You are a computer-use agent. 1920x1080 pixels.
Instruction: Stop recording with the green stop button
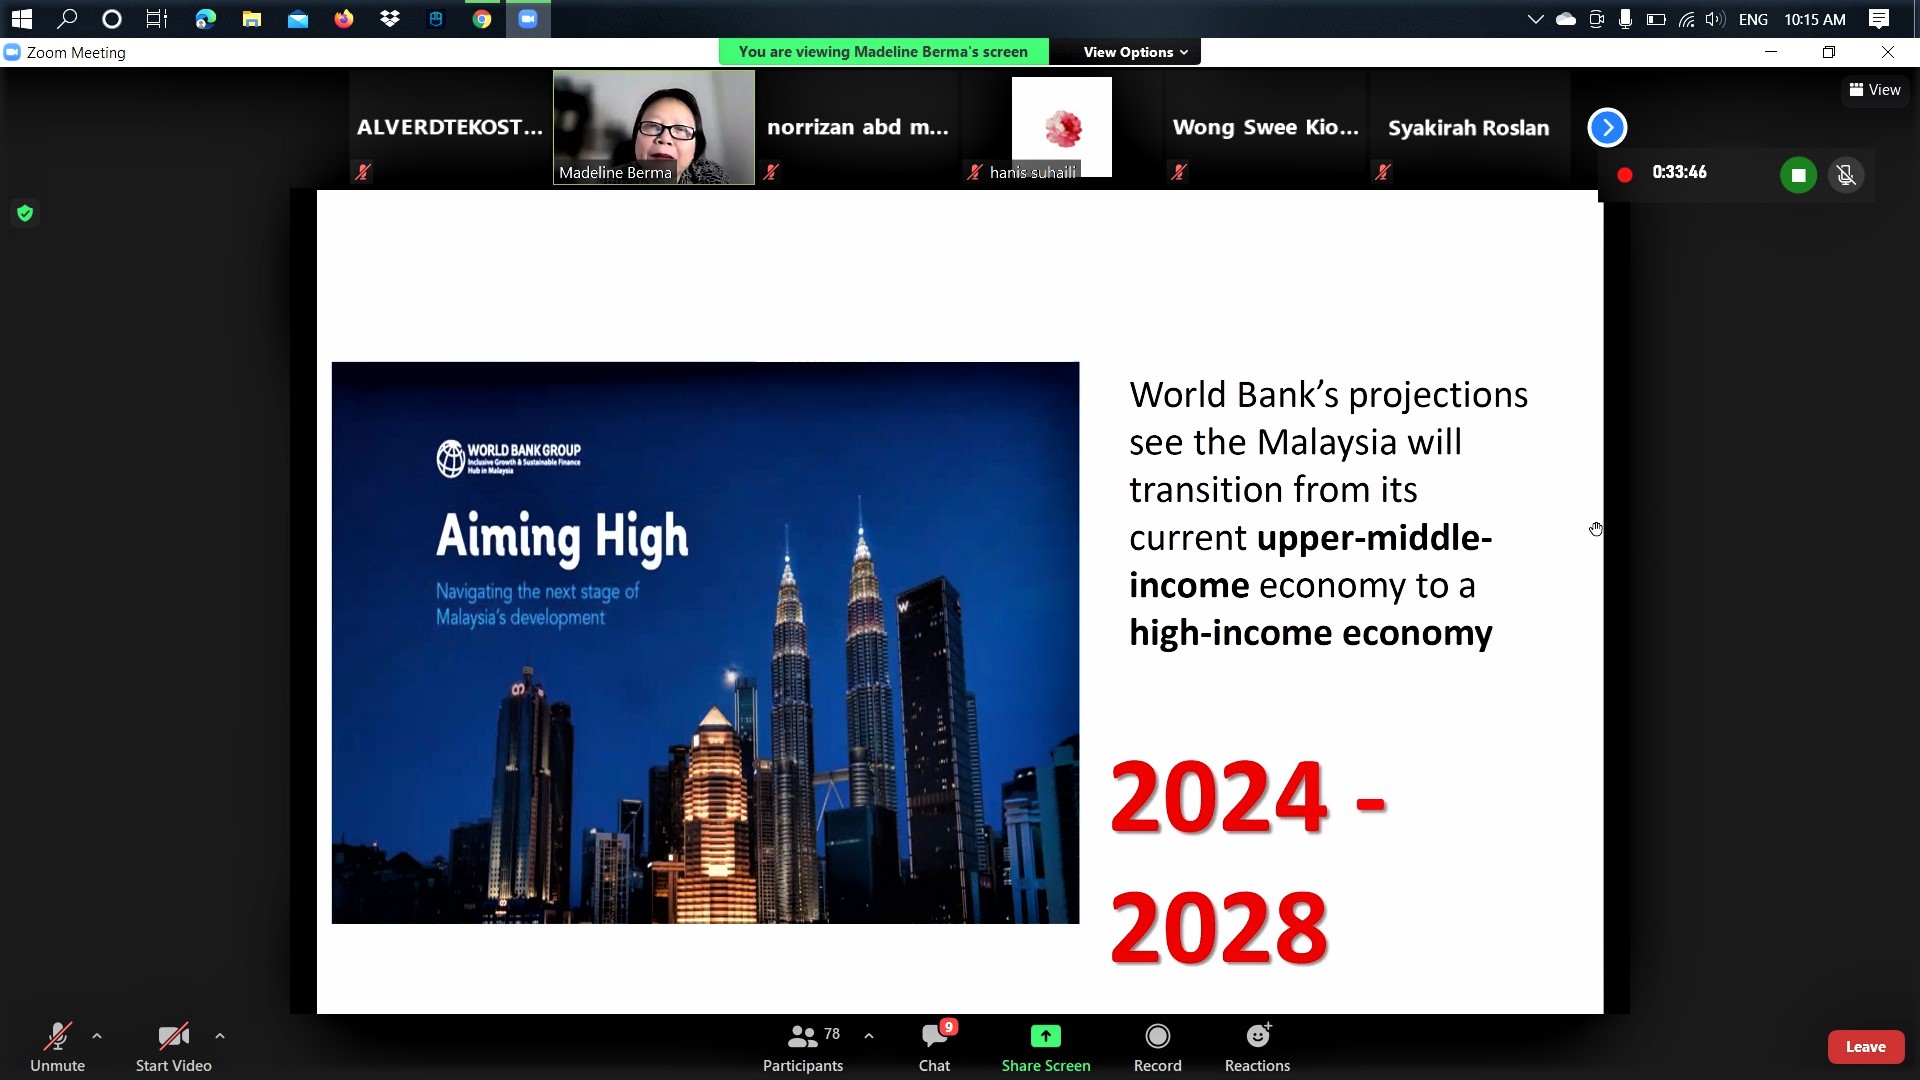click(x=1798, y=175)
